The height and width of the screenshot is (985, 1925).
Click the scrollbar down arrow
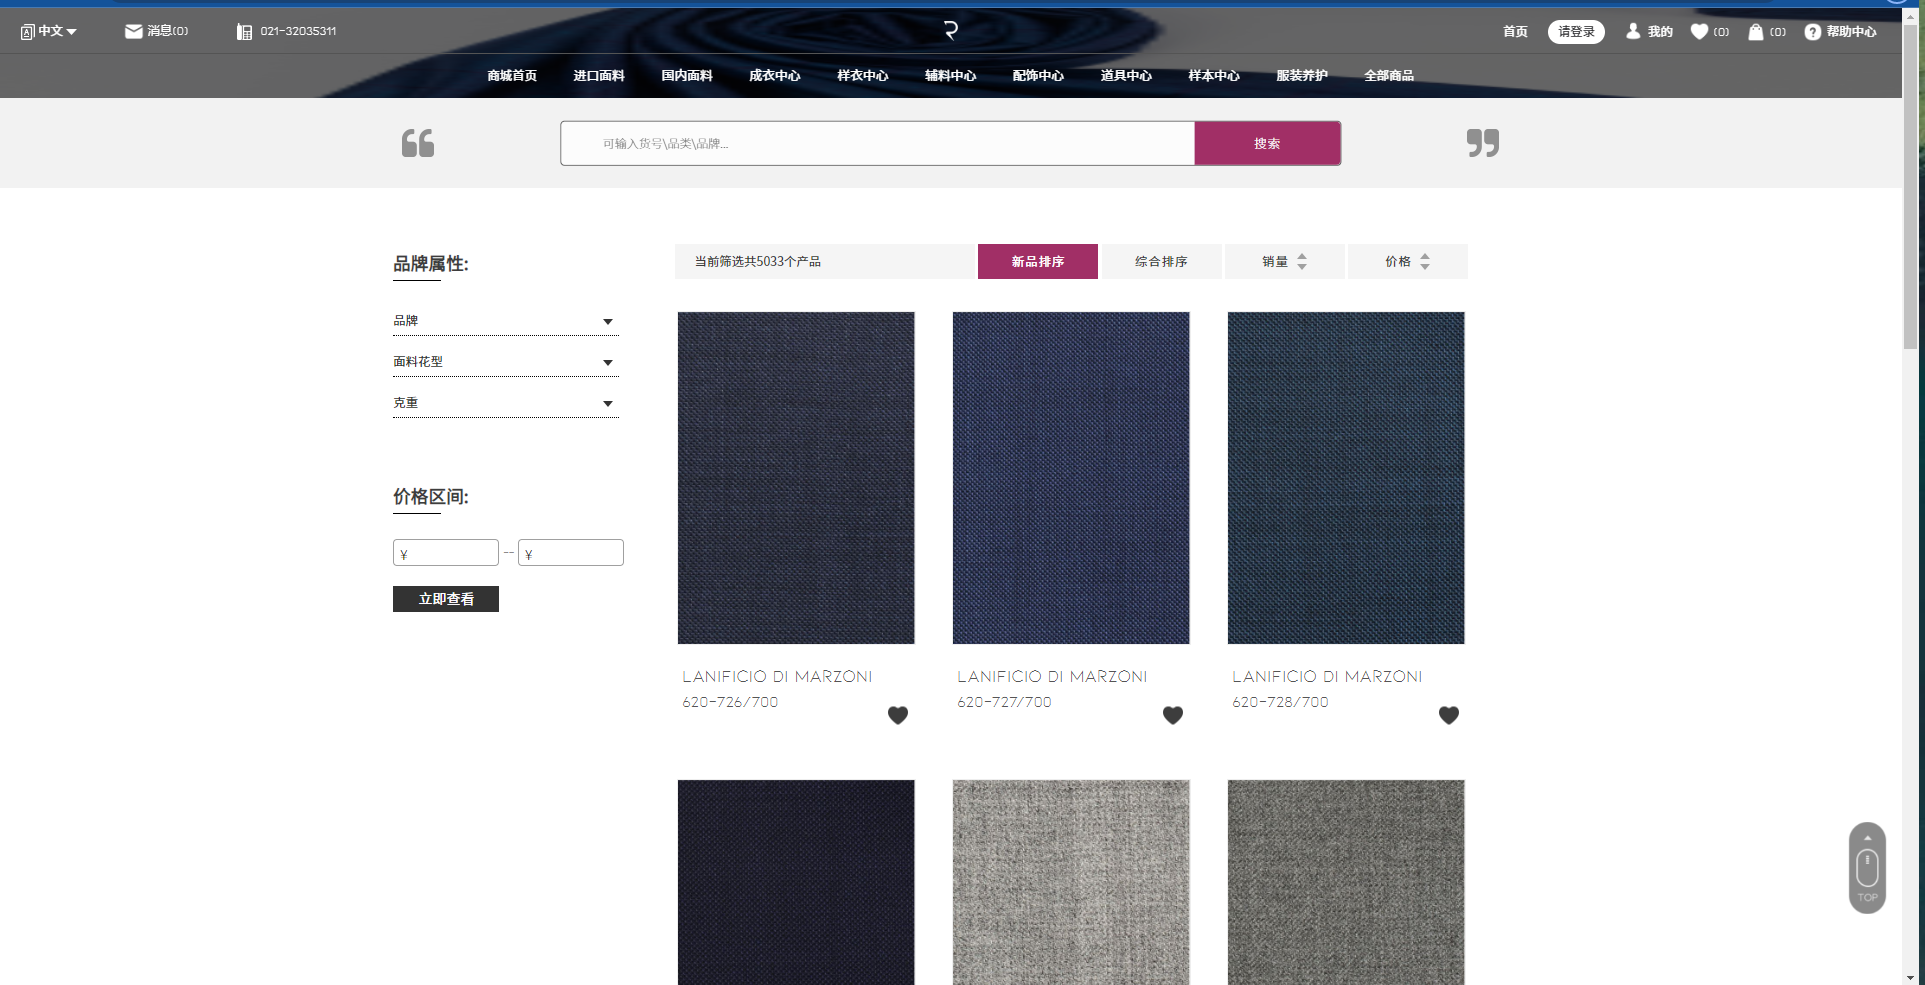coord(1910,978)
